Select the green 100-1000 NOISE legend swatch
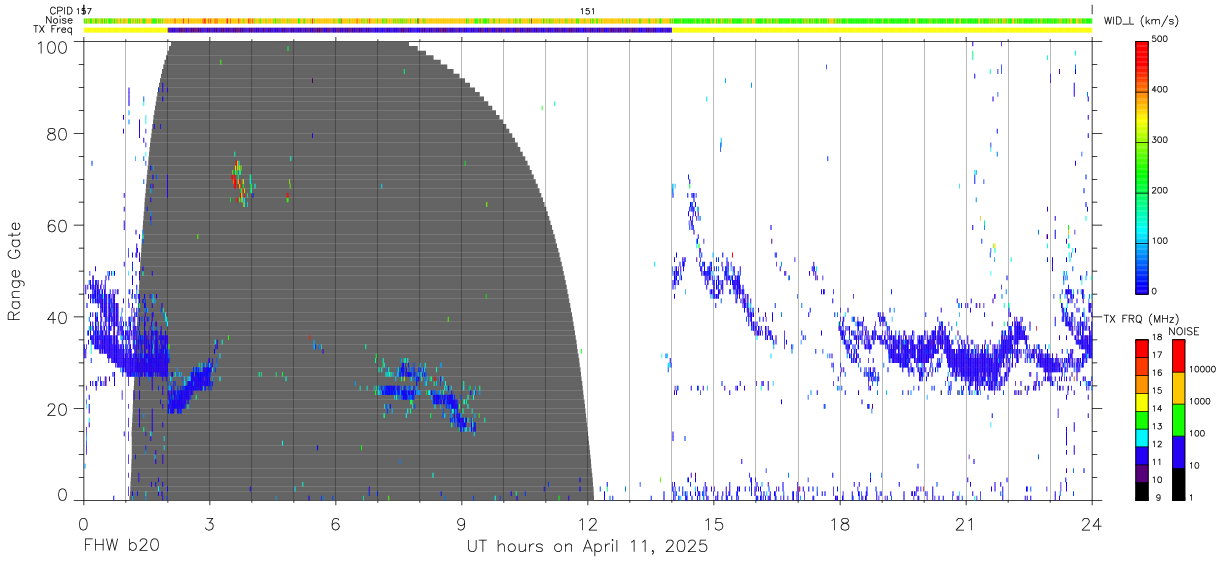The height and width of the screenshot is (567, 1228). [1178, 419]
